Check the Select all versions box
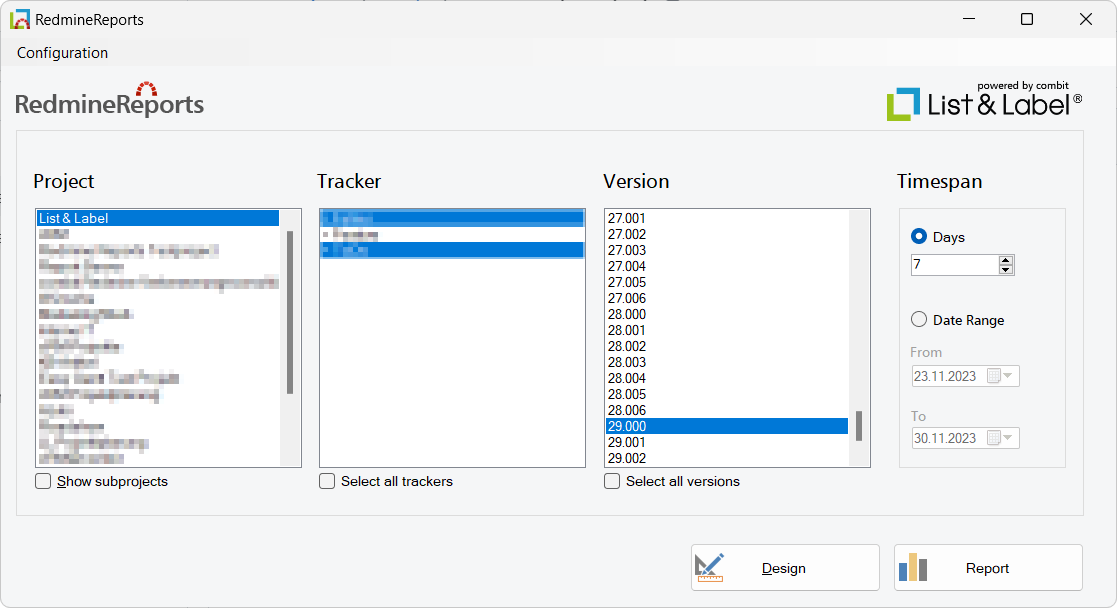This screenshot has height=608, width=1117. coord(612,481)
